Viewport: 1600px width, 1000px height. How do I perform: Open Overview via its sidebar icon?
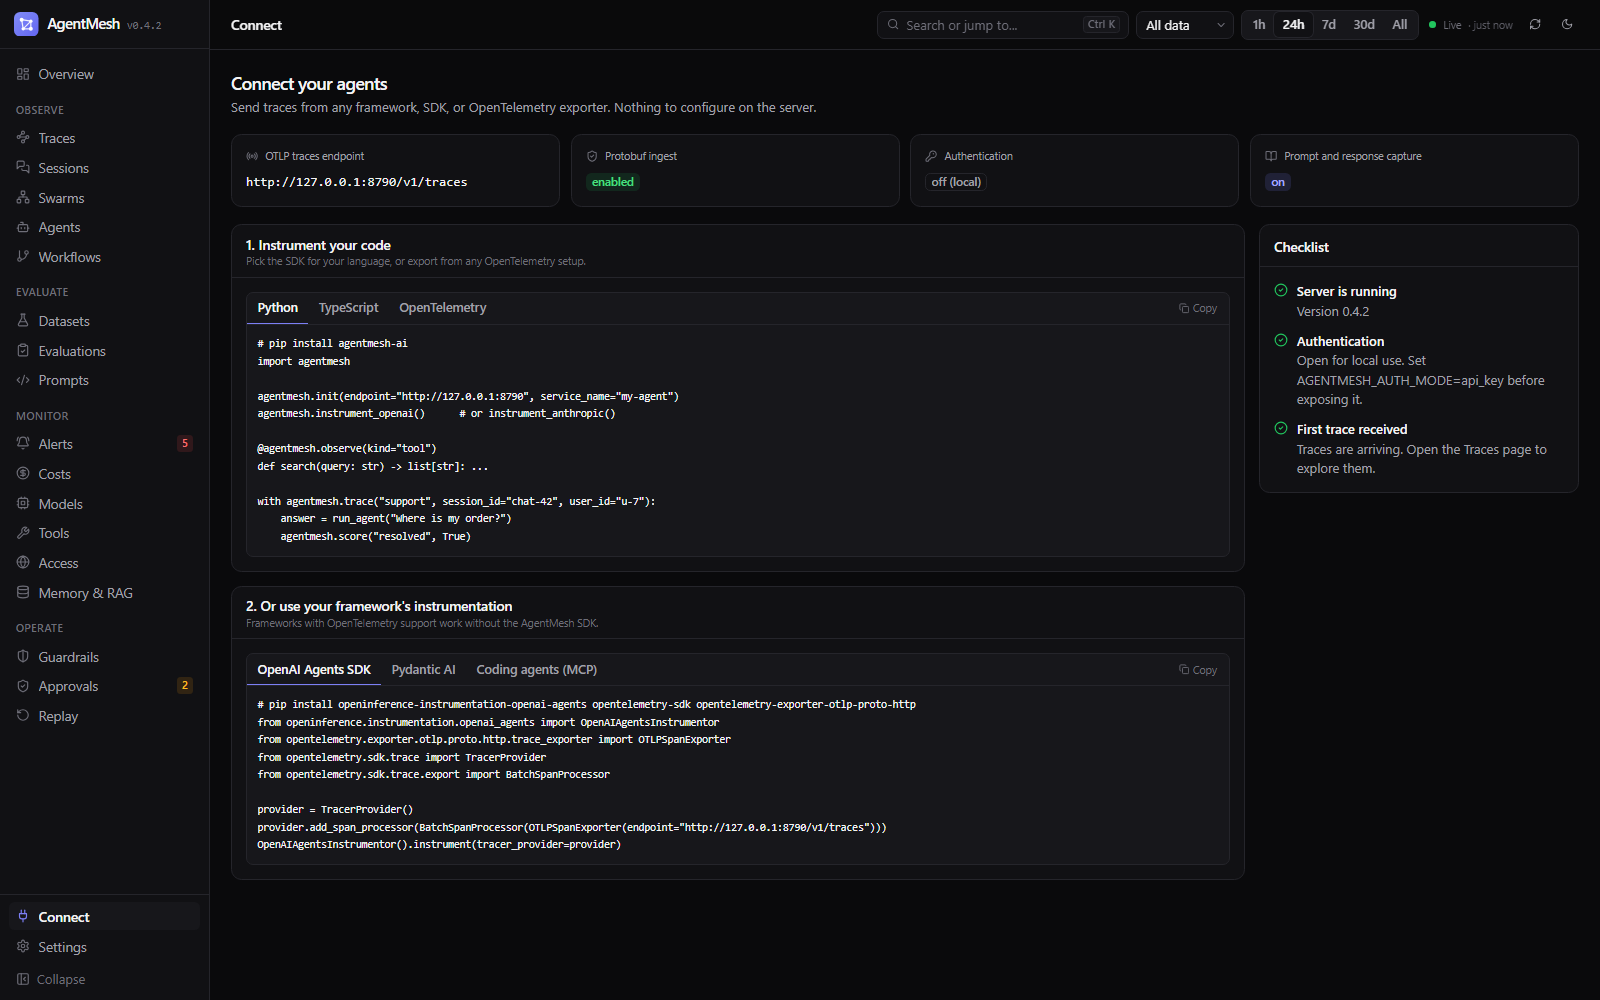pyautogui.click(x=23, y=74)
